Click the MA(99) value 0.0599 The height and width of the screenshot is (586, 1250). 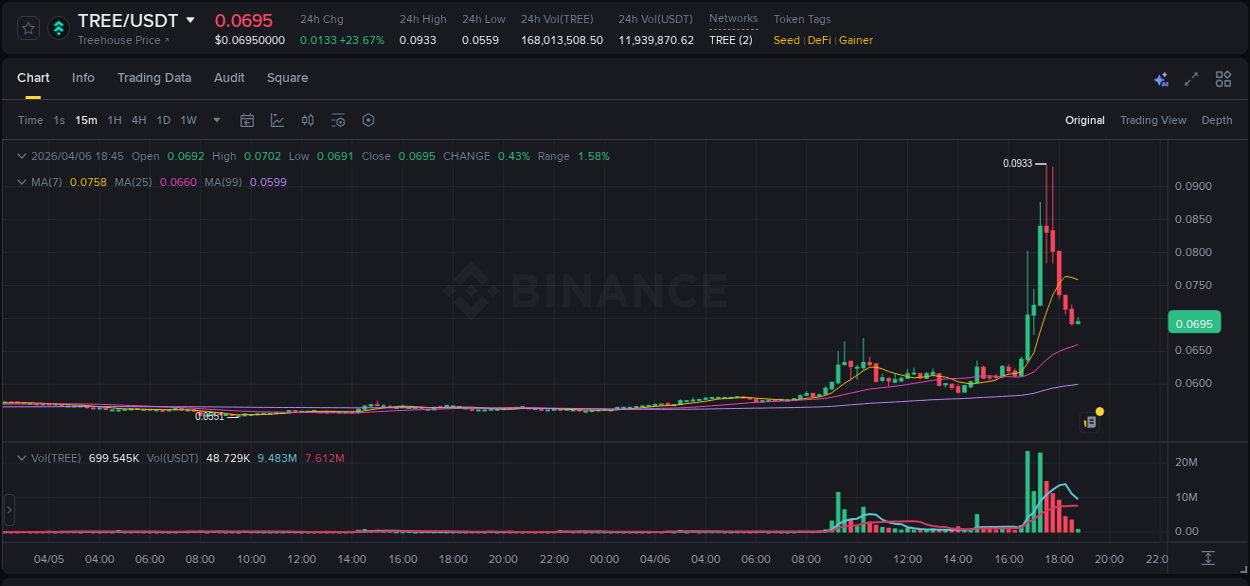(x=268, y=182)
